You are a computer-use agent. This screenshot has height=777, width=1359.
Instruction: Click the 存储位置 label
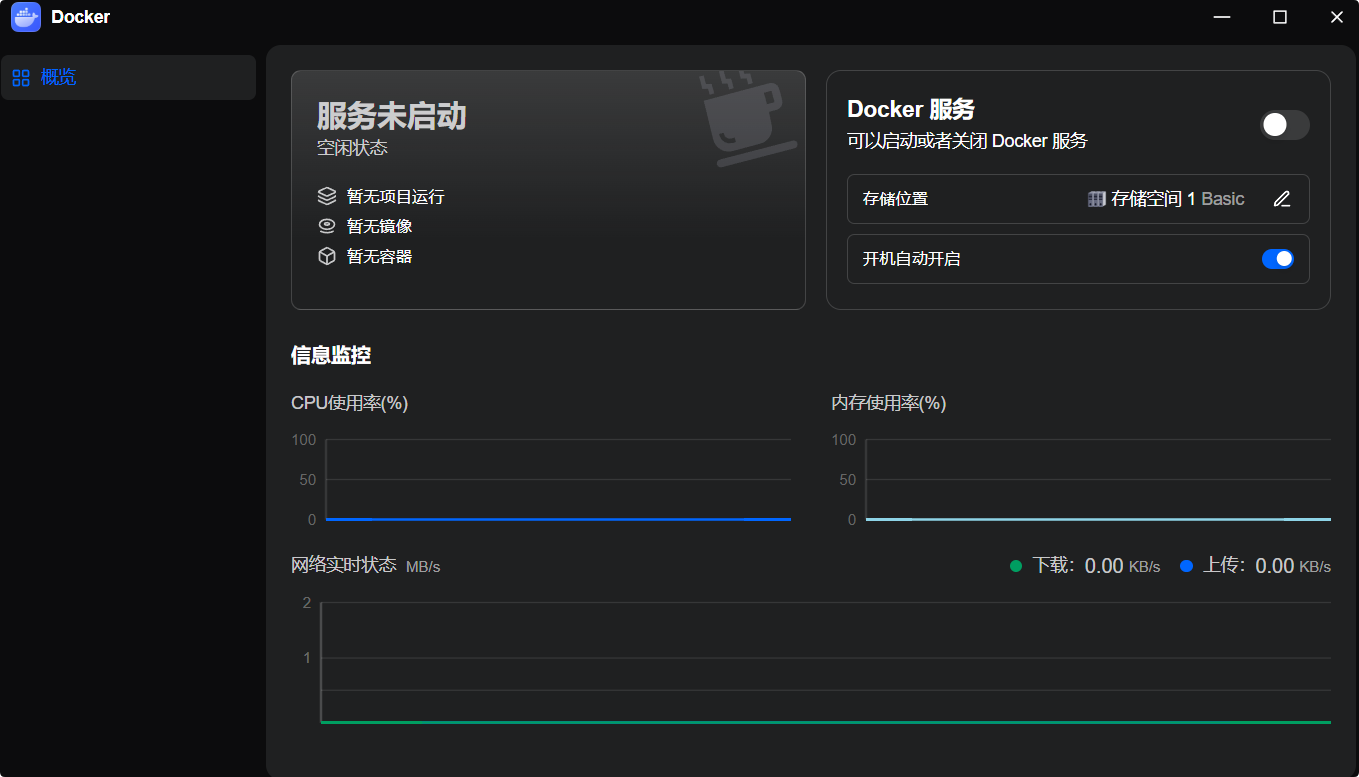tap(895, 199)
